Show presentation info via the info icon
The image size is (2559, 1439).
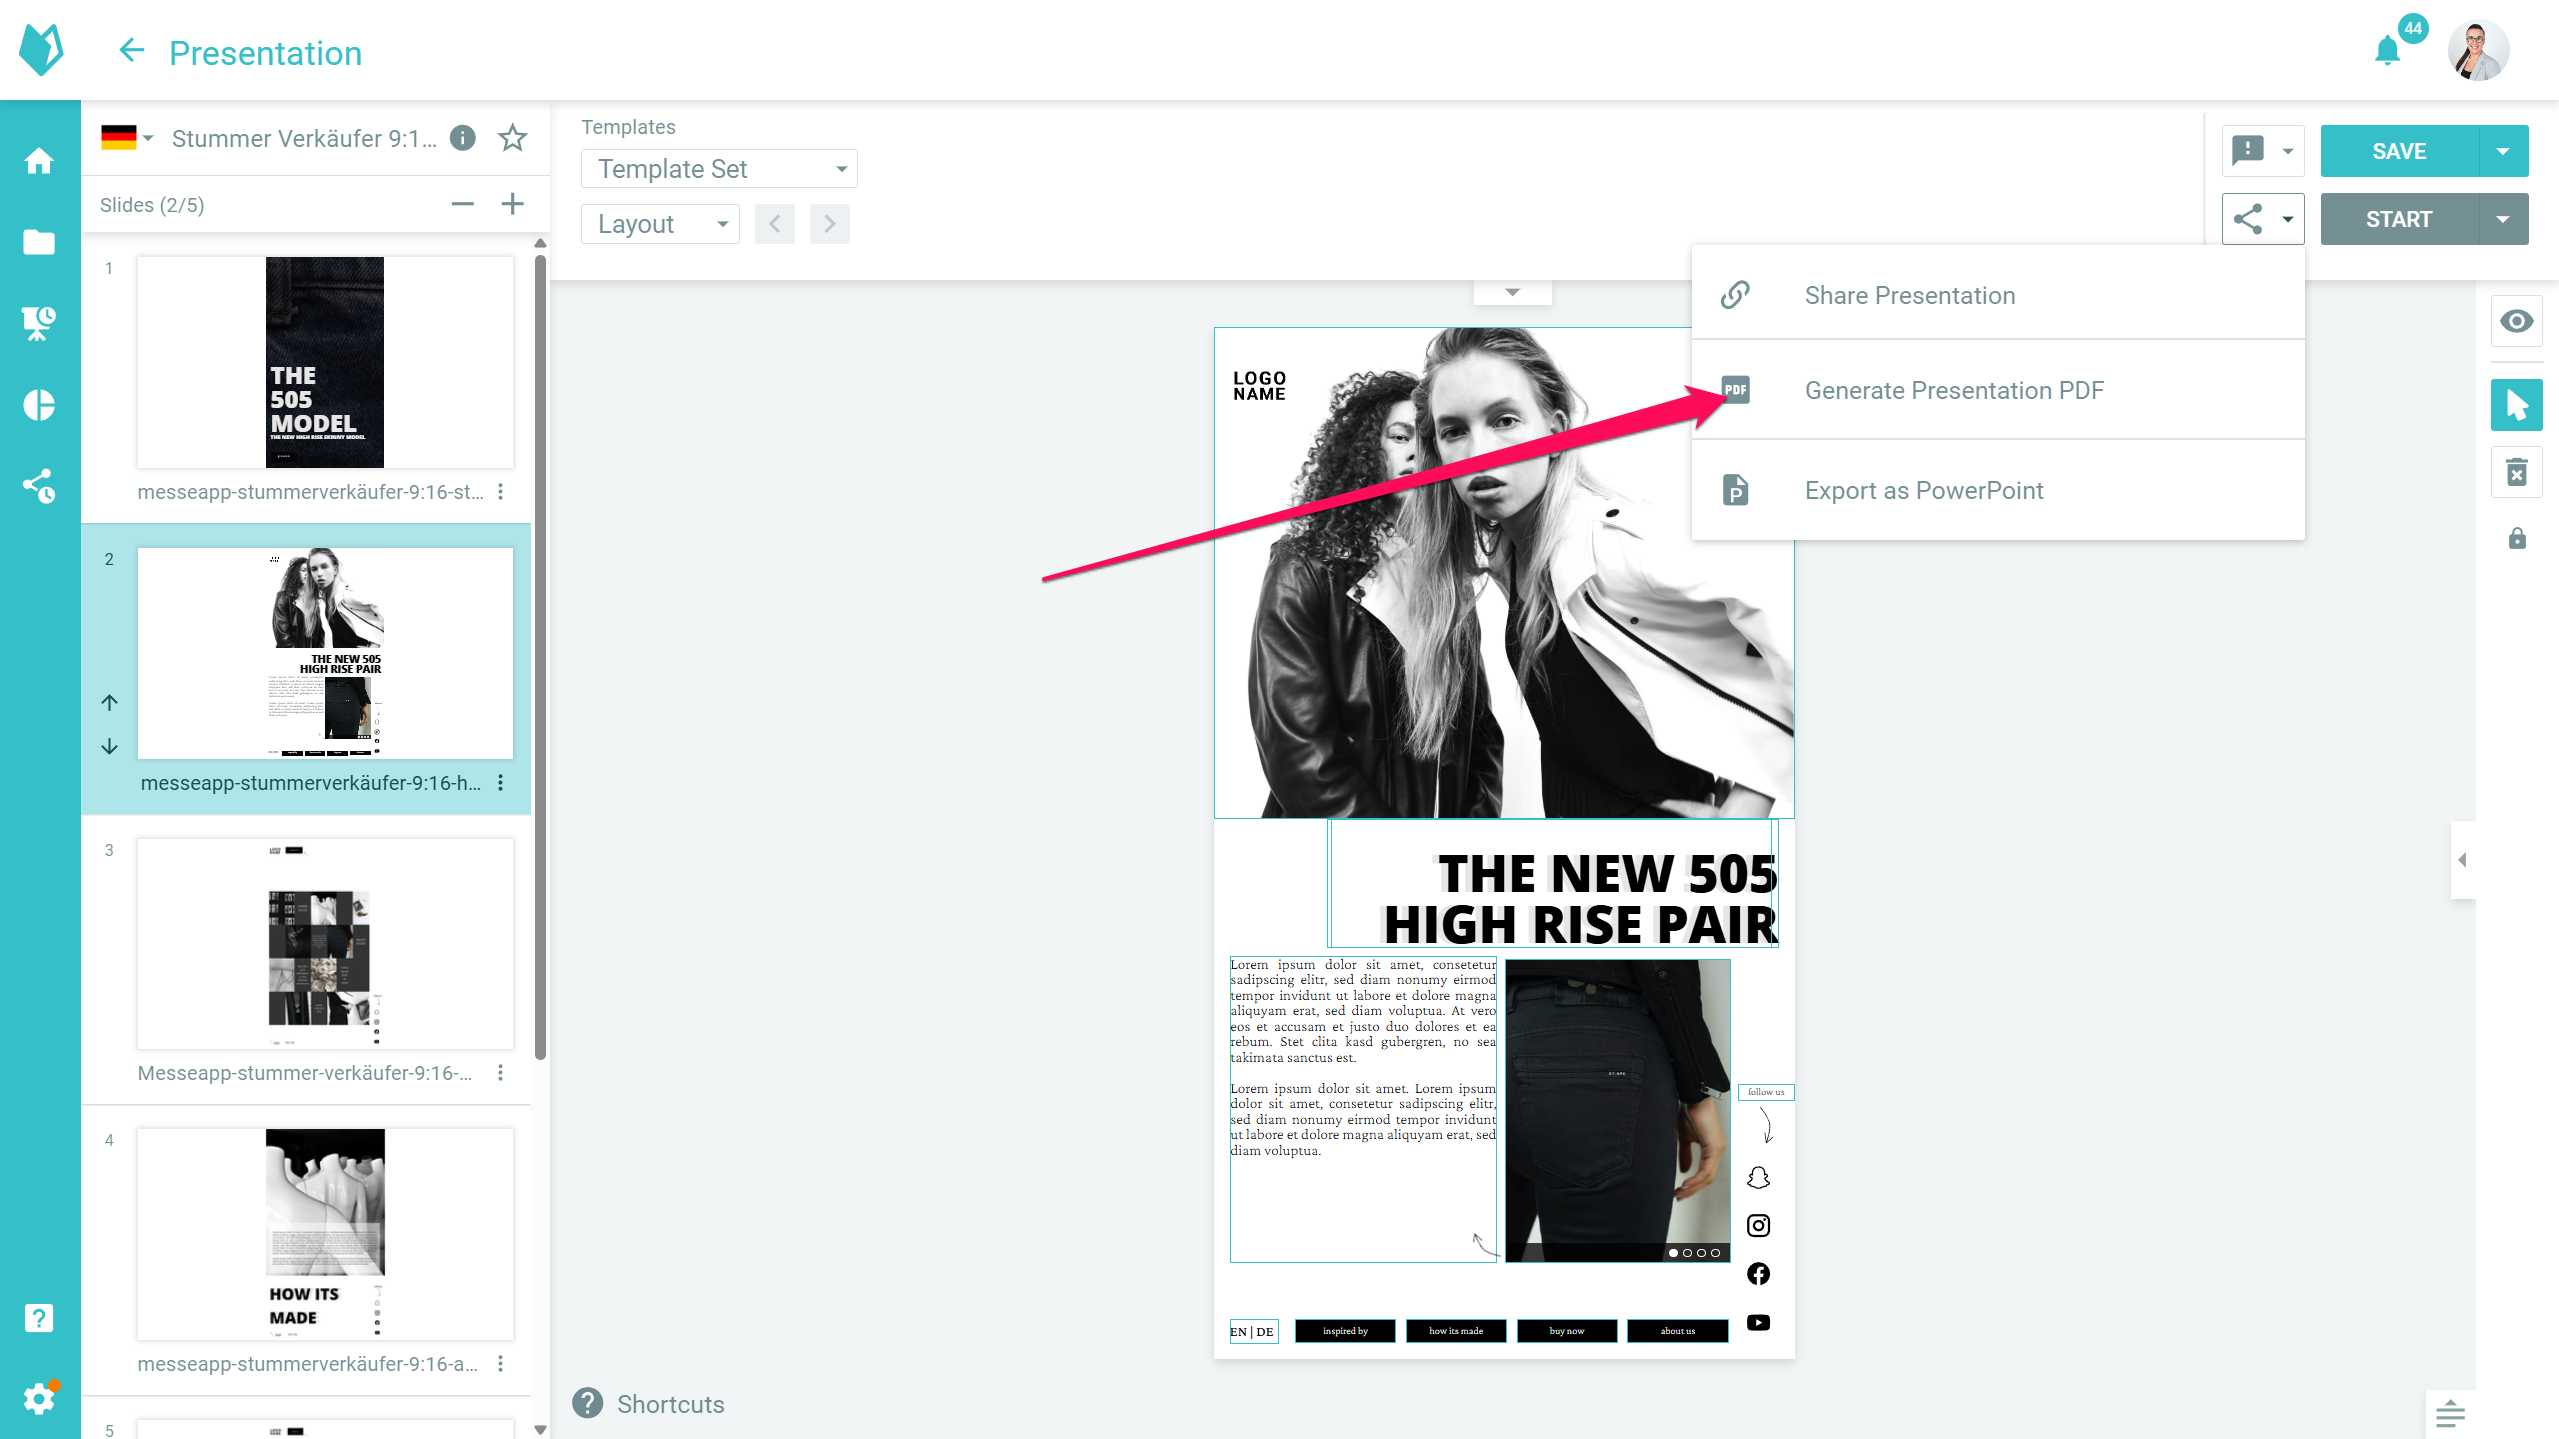(462, 138)
